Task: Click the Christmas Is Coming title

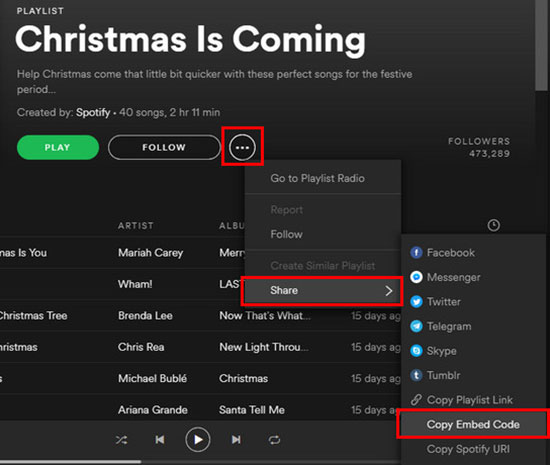Action: [190, 40]
